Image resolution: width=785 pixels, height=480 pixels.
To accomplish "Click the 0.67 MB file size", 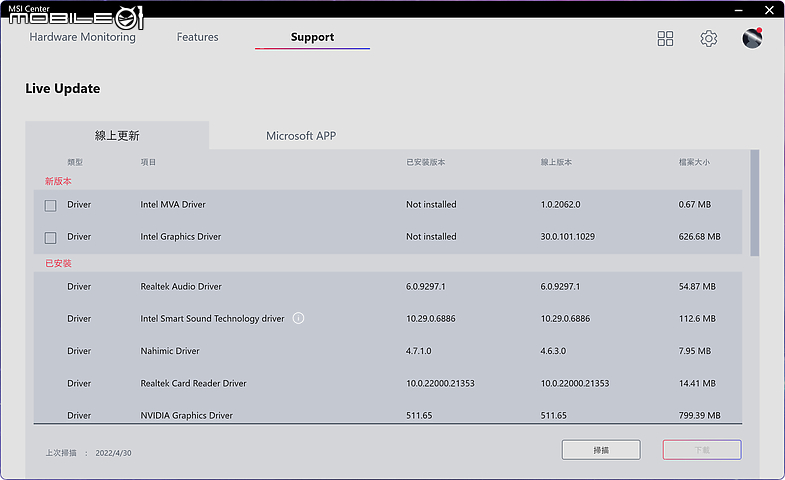I will [695, 204].
